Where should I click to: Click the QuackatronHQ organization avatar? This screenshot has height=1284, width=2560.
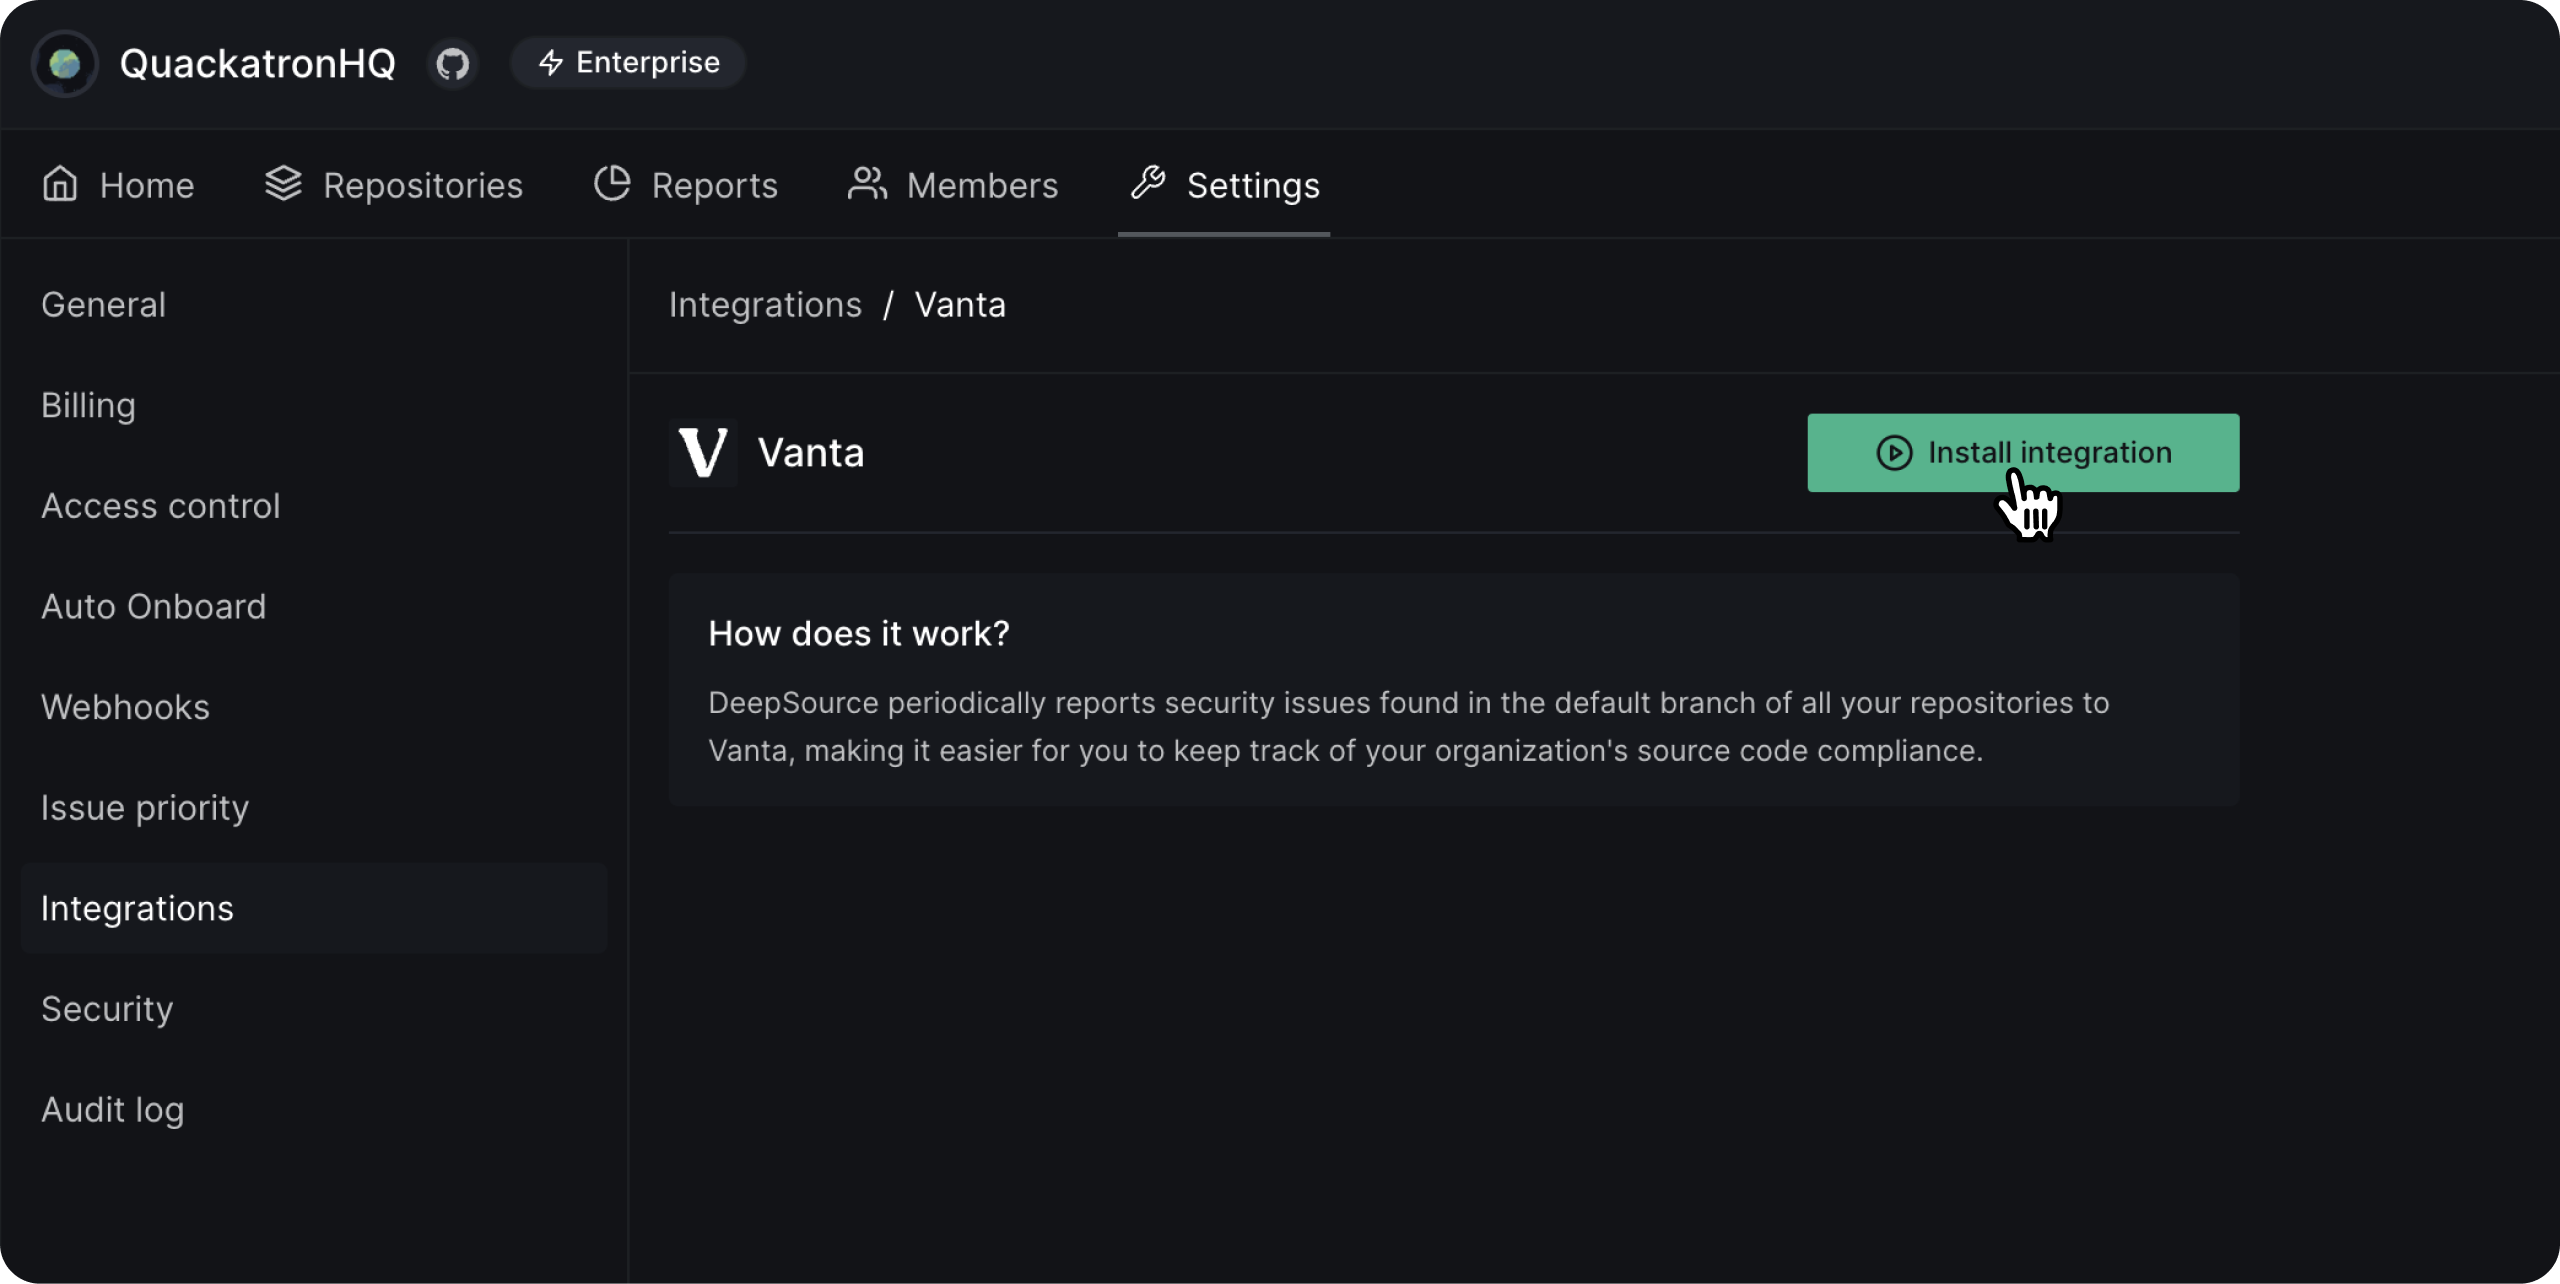tap(65, 64)
